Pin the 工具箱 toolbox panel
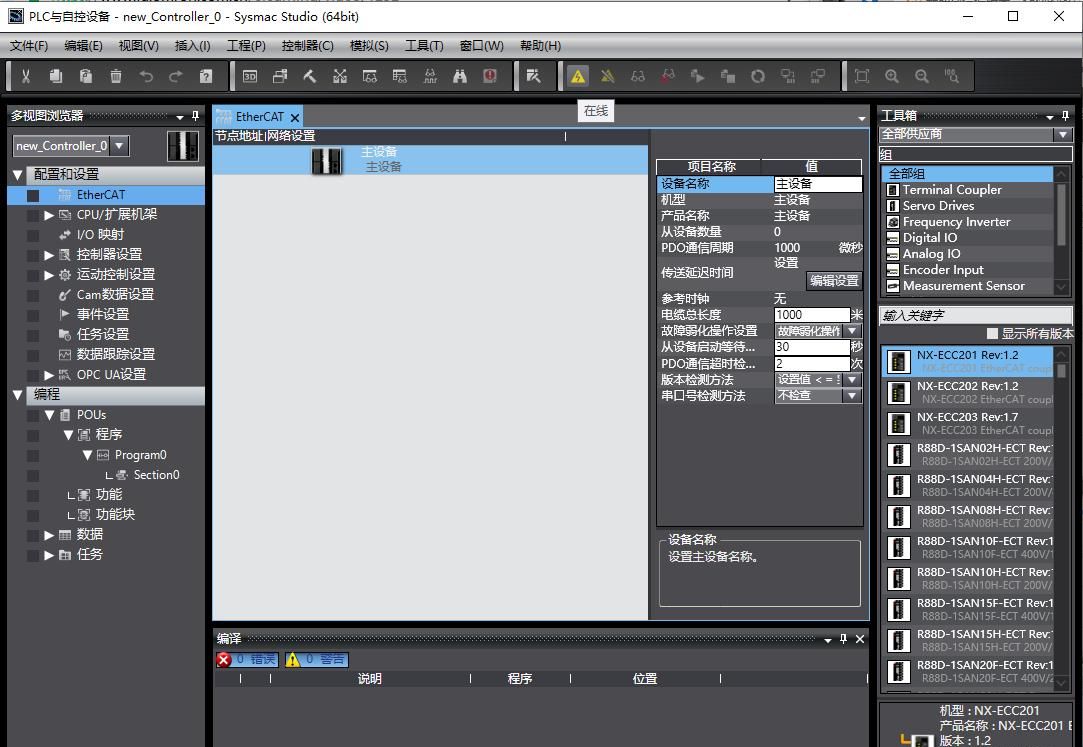The width and height of the screenshot is (1083, 747). coord(1065,116)
